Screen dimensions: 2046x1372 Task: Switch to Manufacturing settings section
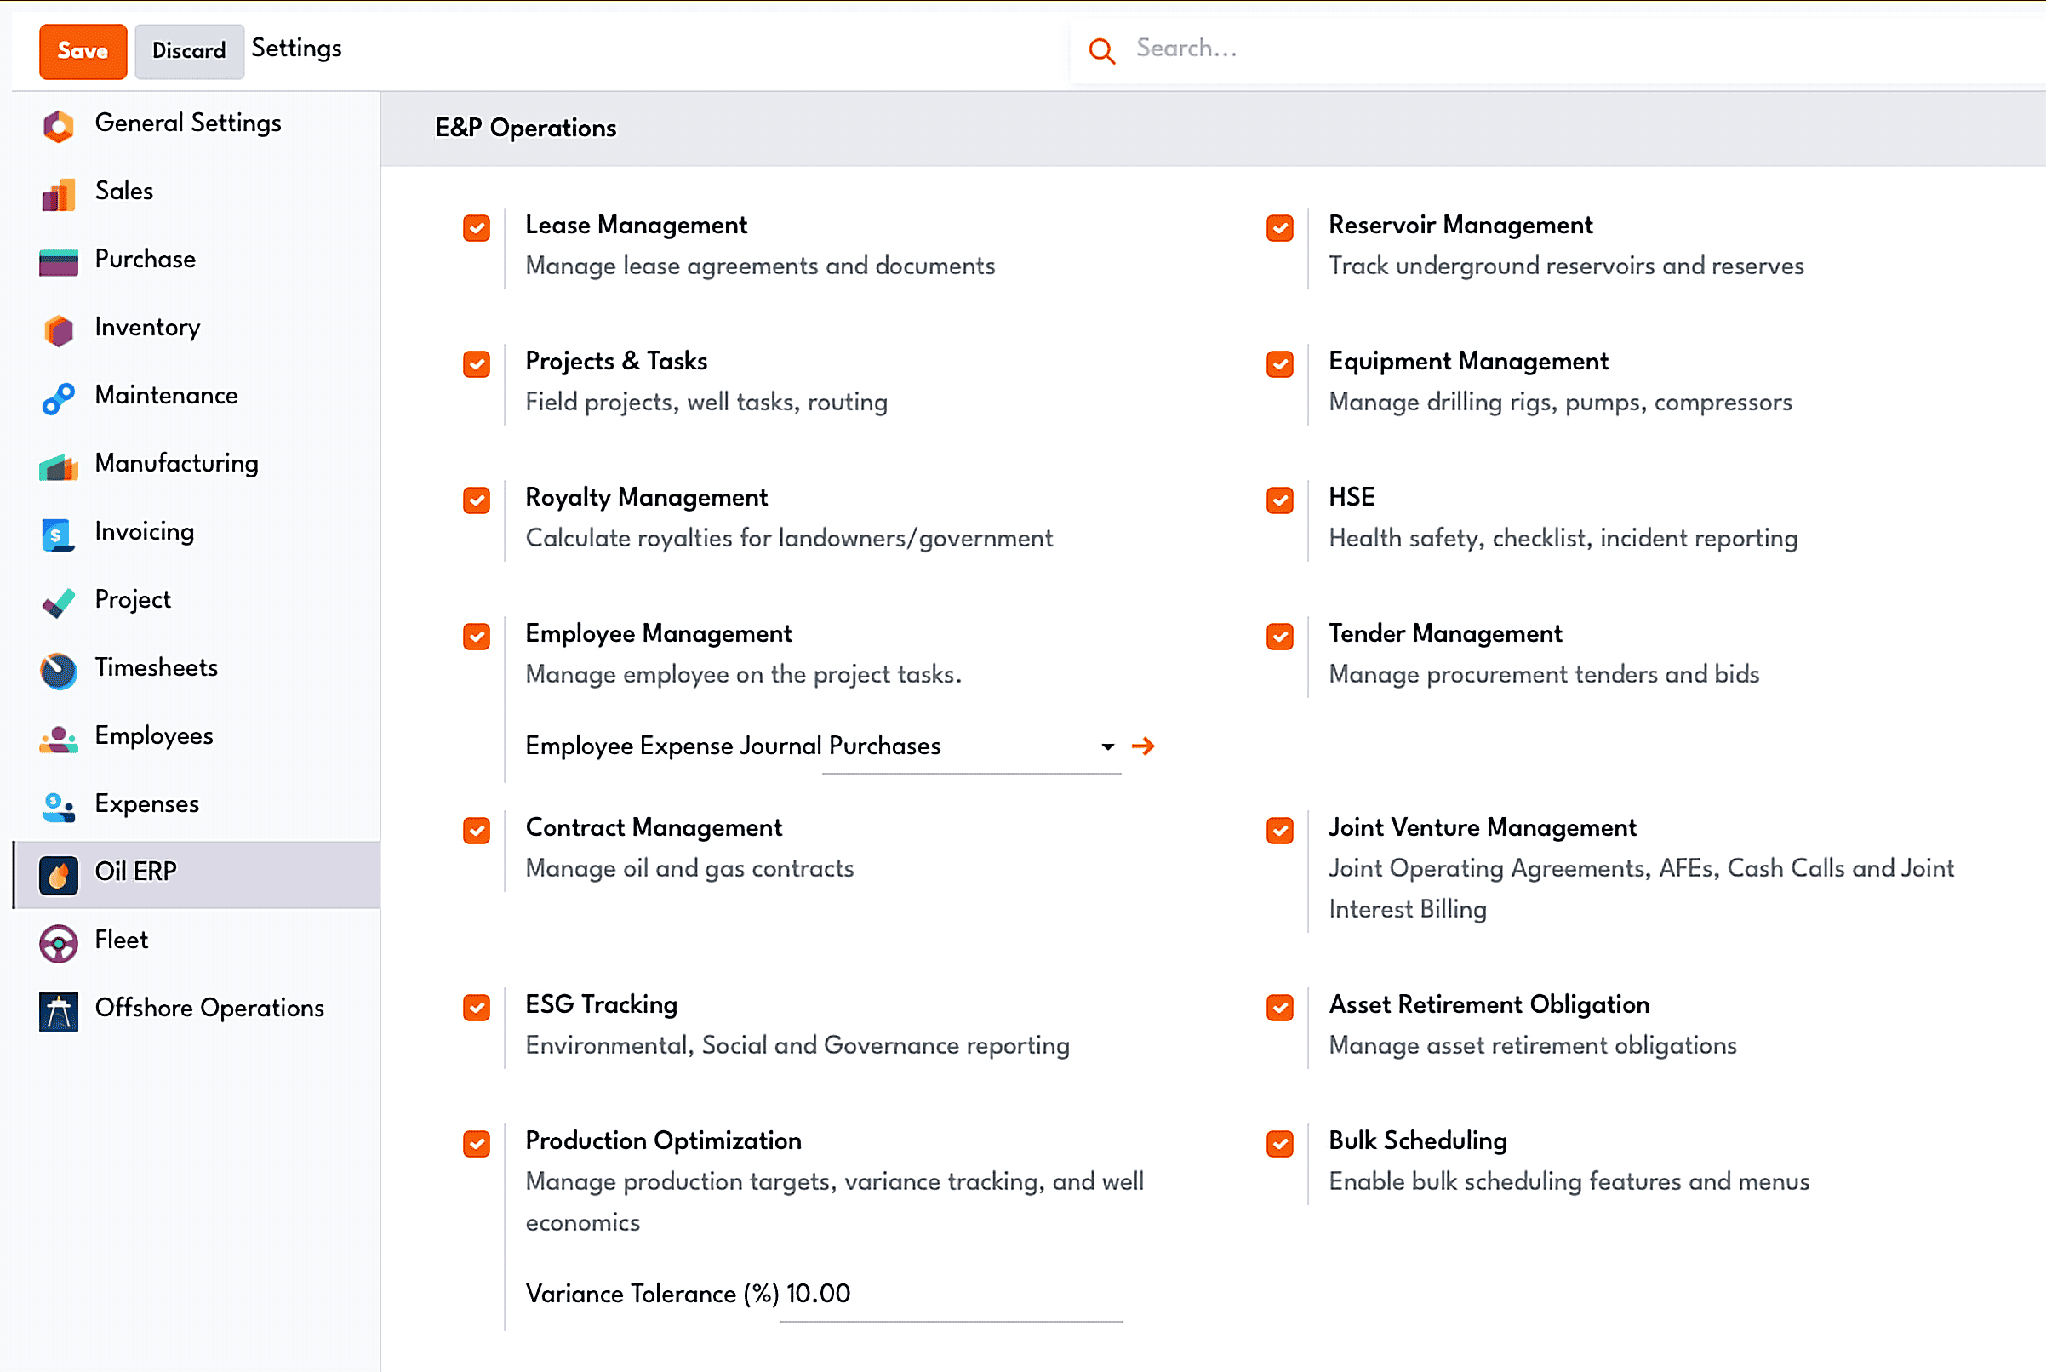coord(196,464)
